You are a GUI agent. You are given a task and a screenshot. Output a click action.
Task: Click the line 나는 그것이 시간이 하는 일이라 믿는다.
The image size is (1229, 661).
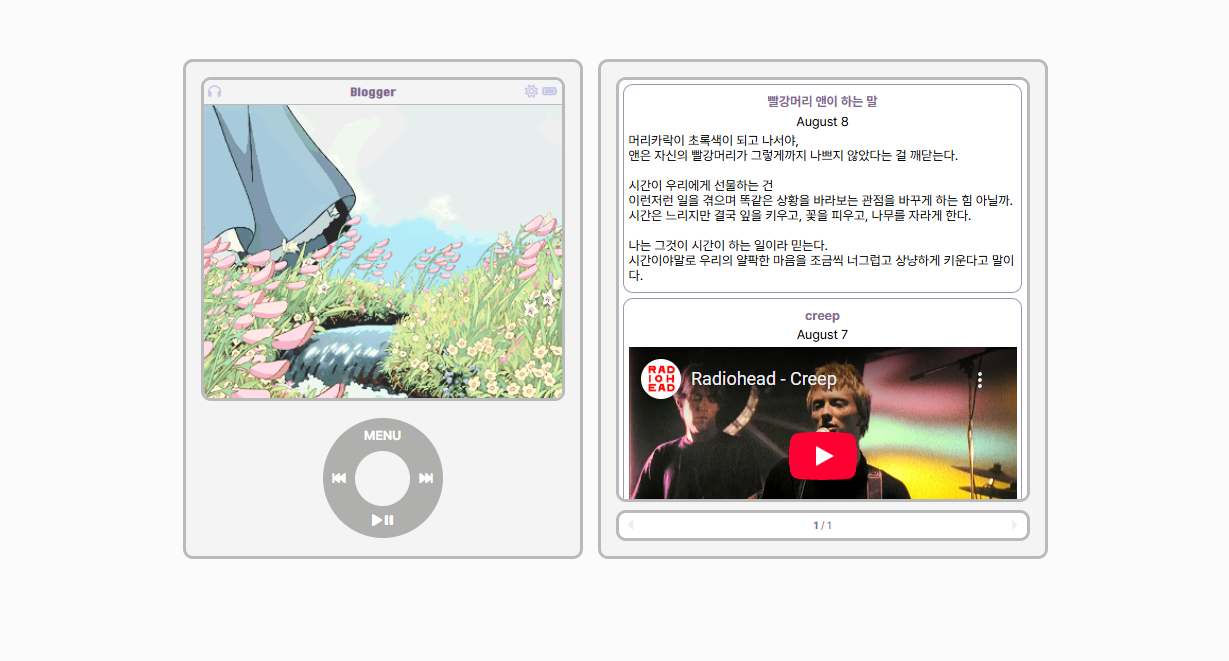pos(728,245)
